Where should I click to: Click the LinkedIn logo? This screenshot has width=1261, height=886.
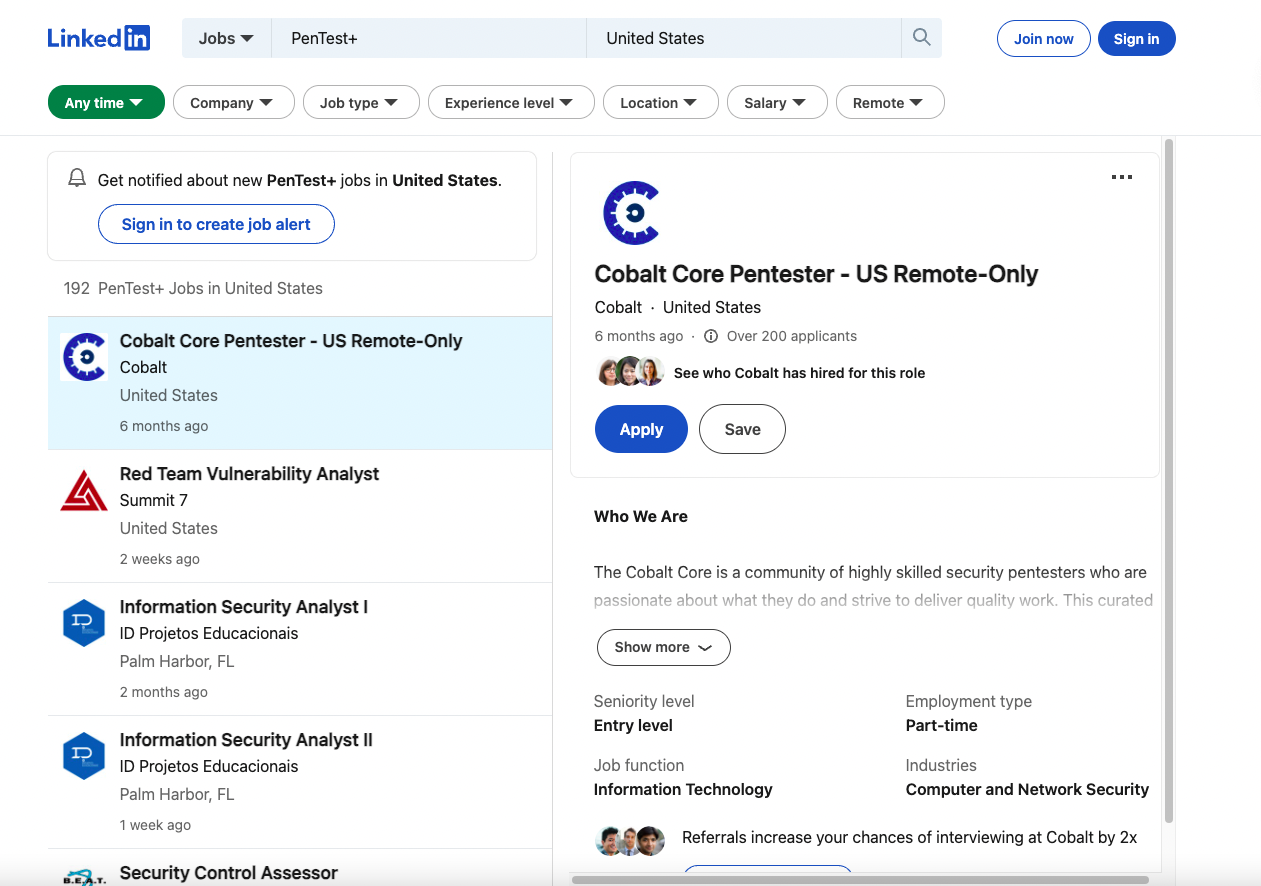coord(98,37)
